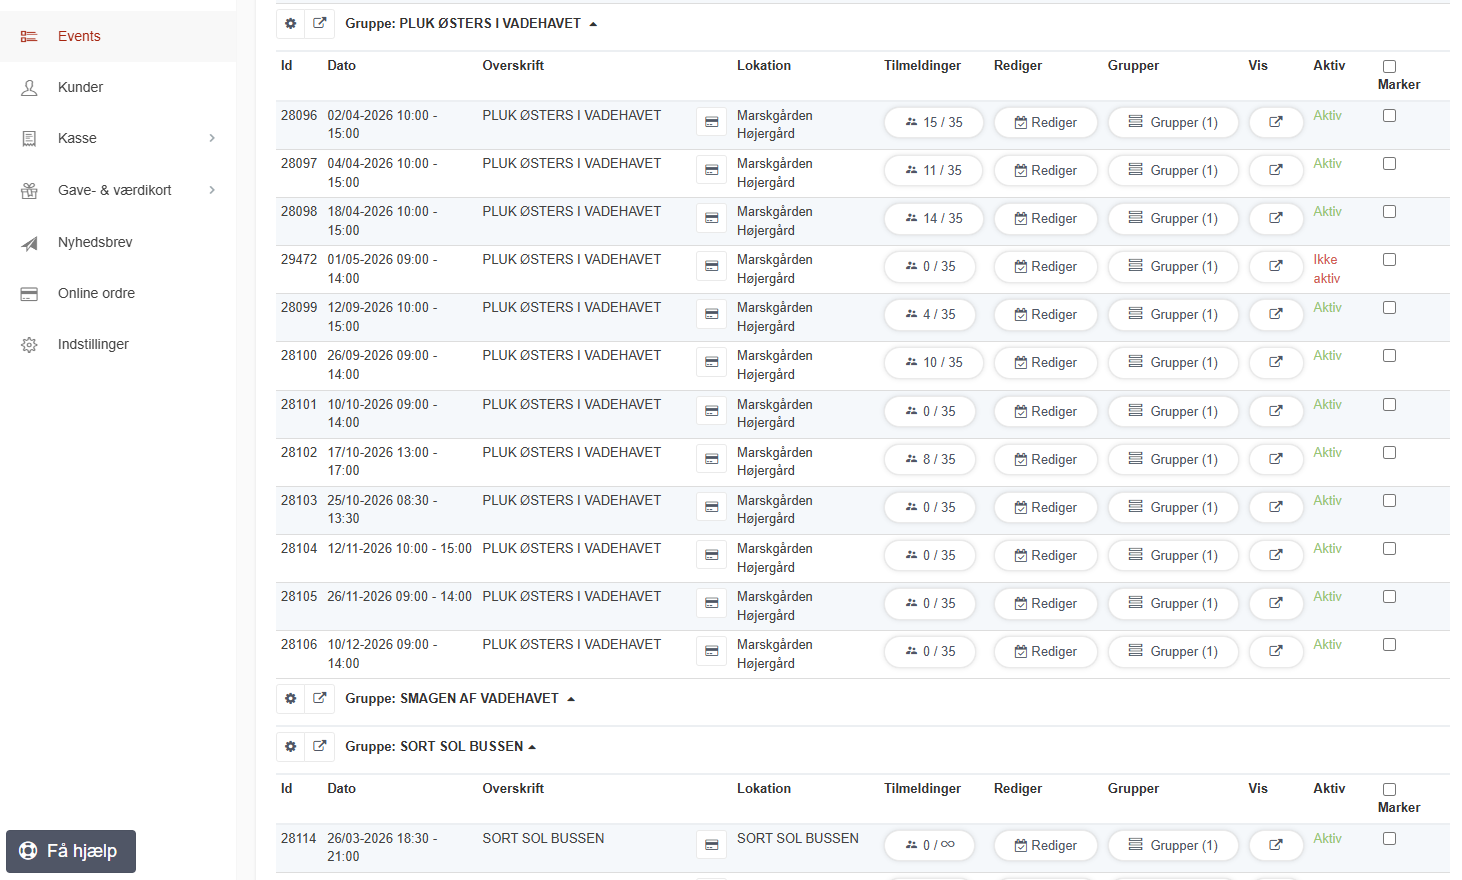Click card icon in SORT SOL BUSSEN row 28114
This screenshot has height=880, width=1462.
[x=711, y=845]
